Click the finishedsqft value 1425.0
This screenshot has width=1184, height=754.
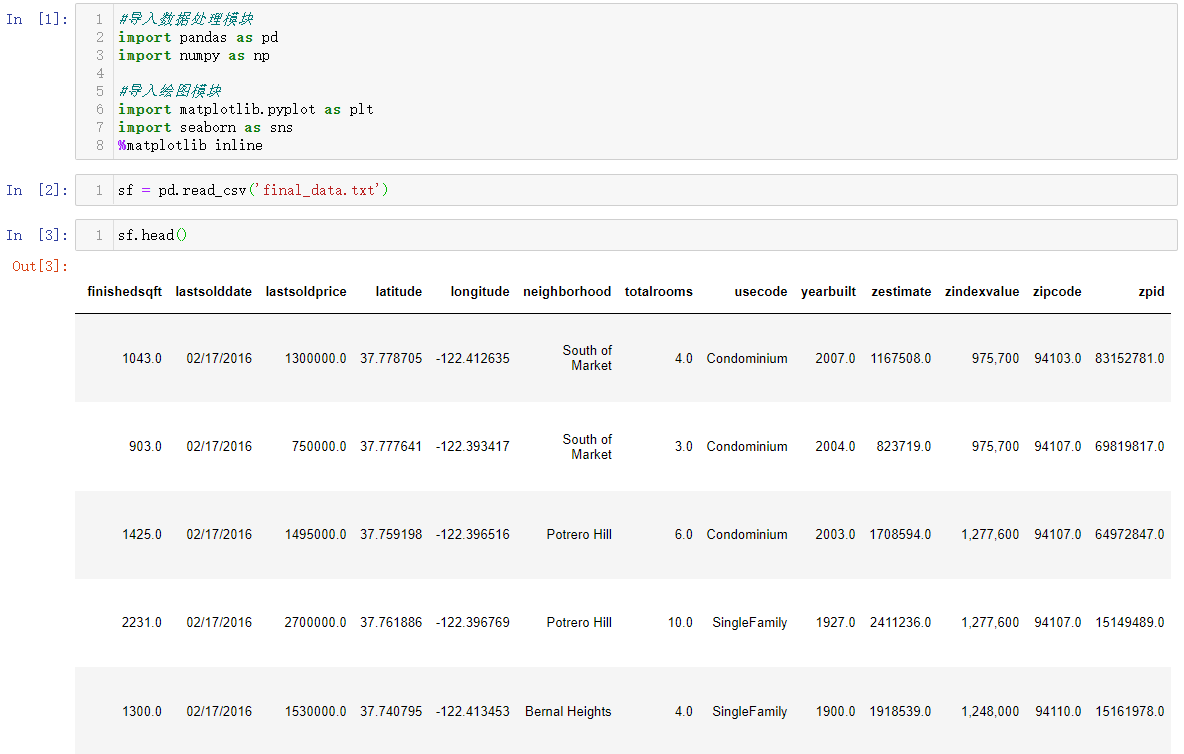pos(142,534)
